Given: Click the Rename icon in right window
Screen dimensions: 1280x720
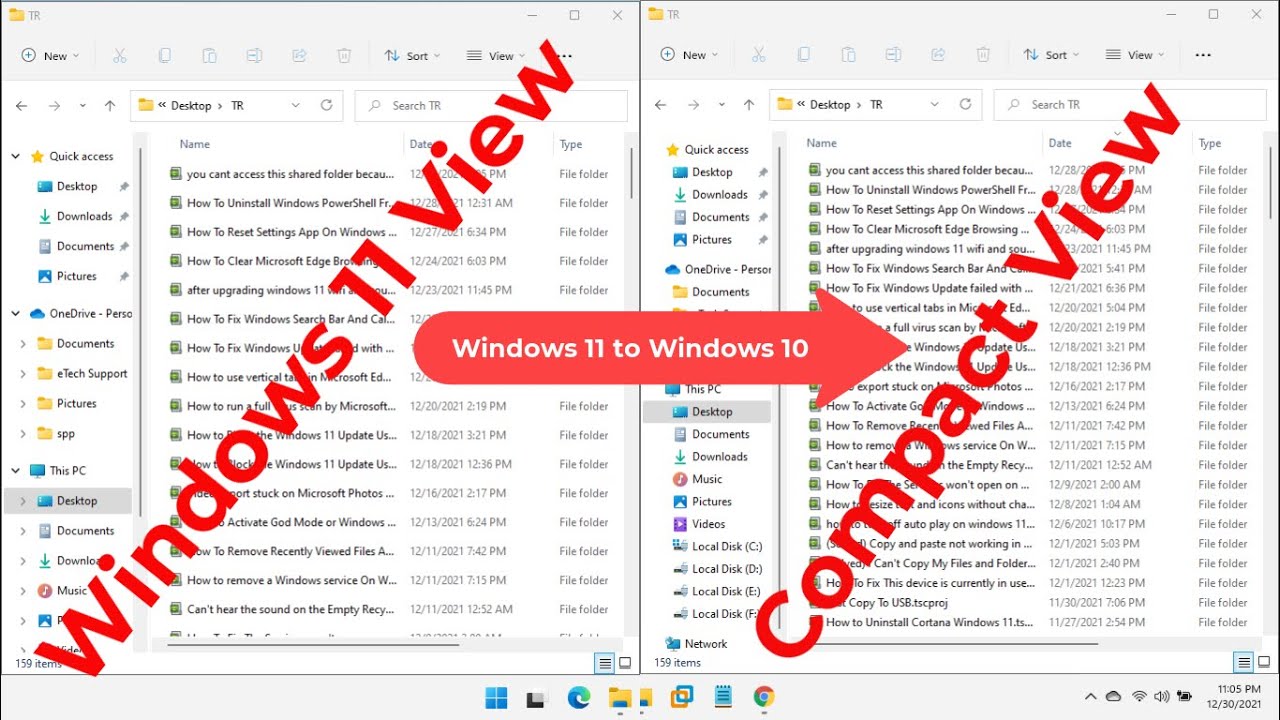Looking at the screenshot, I should [893, 55].
